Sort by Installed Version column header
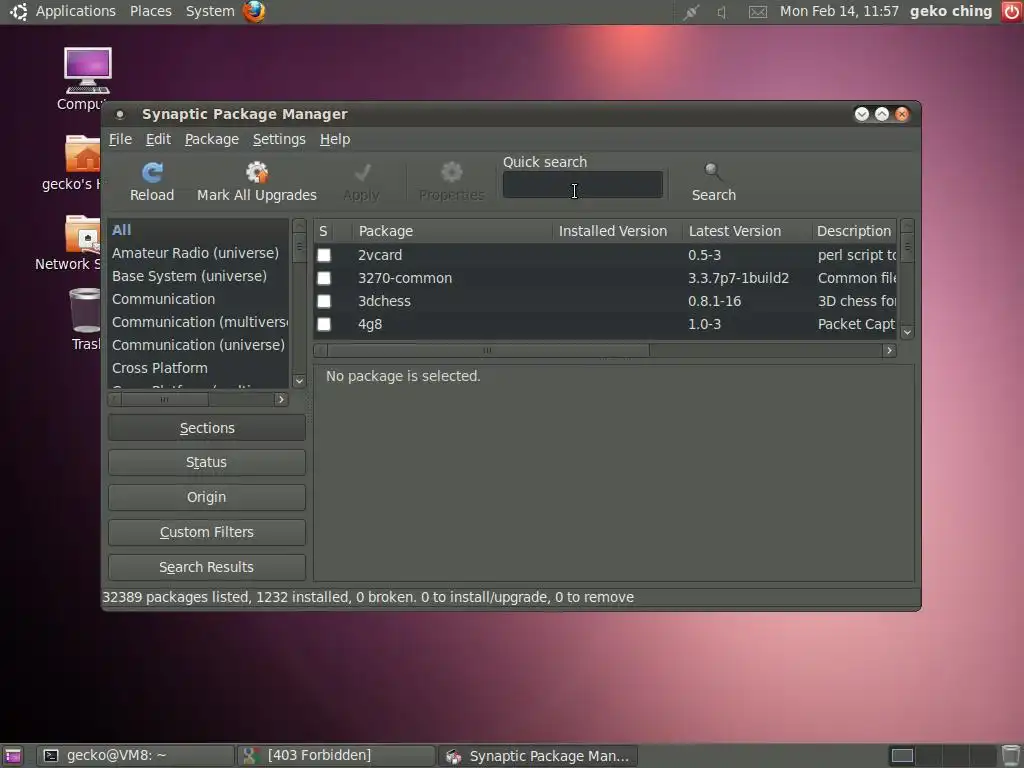This screenshot has height=768, width=1024. tap(617, 231)
